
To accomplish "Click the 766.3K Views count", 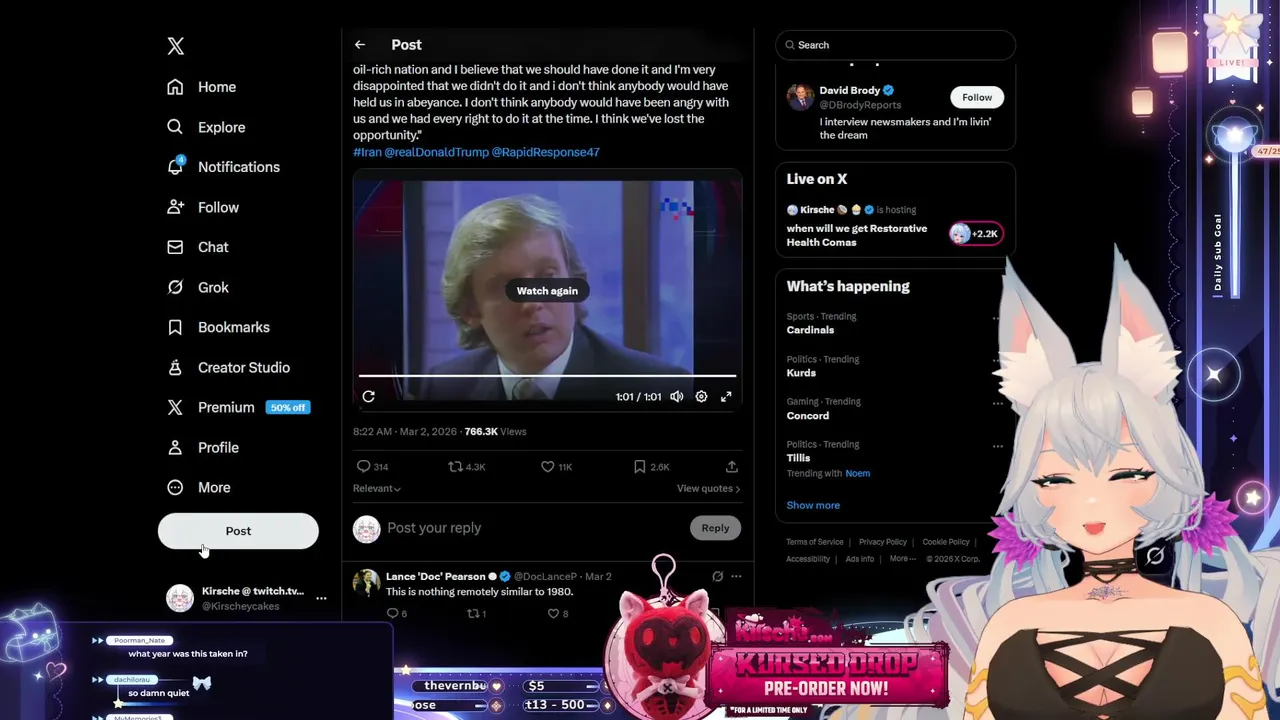I will (x=495, y=432).
